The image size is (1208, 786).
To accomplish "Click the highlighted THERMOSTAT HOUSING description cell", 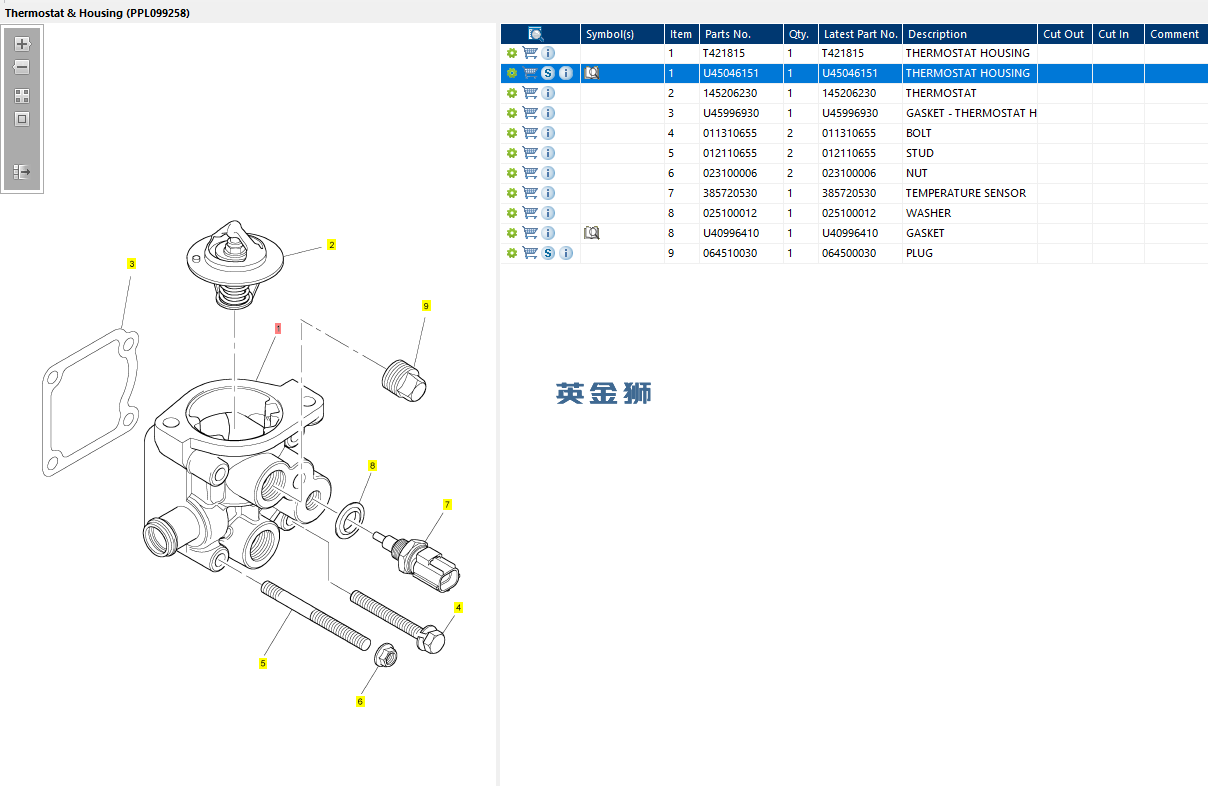I will (x=970, y=73).
